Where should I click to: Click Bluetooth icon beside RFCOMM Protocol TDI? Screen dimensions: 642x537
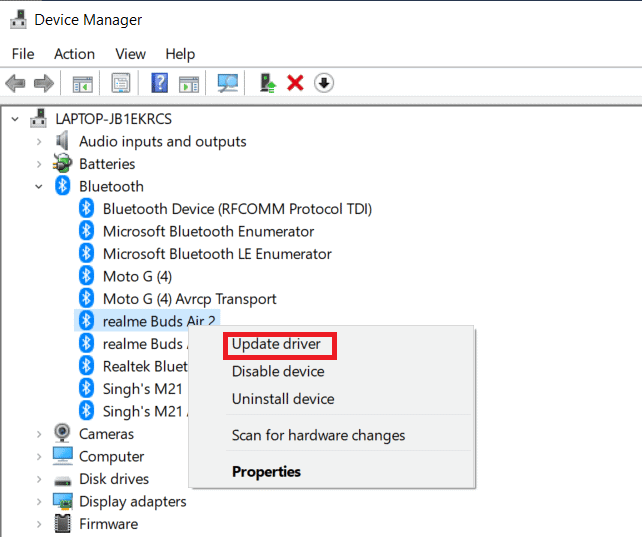[86, 208]
